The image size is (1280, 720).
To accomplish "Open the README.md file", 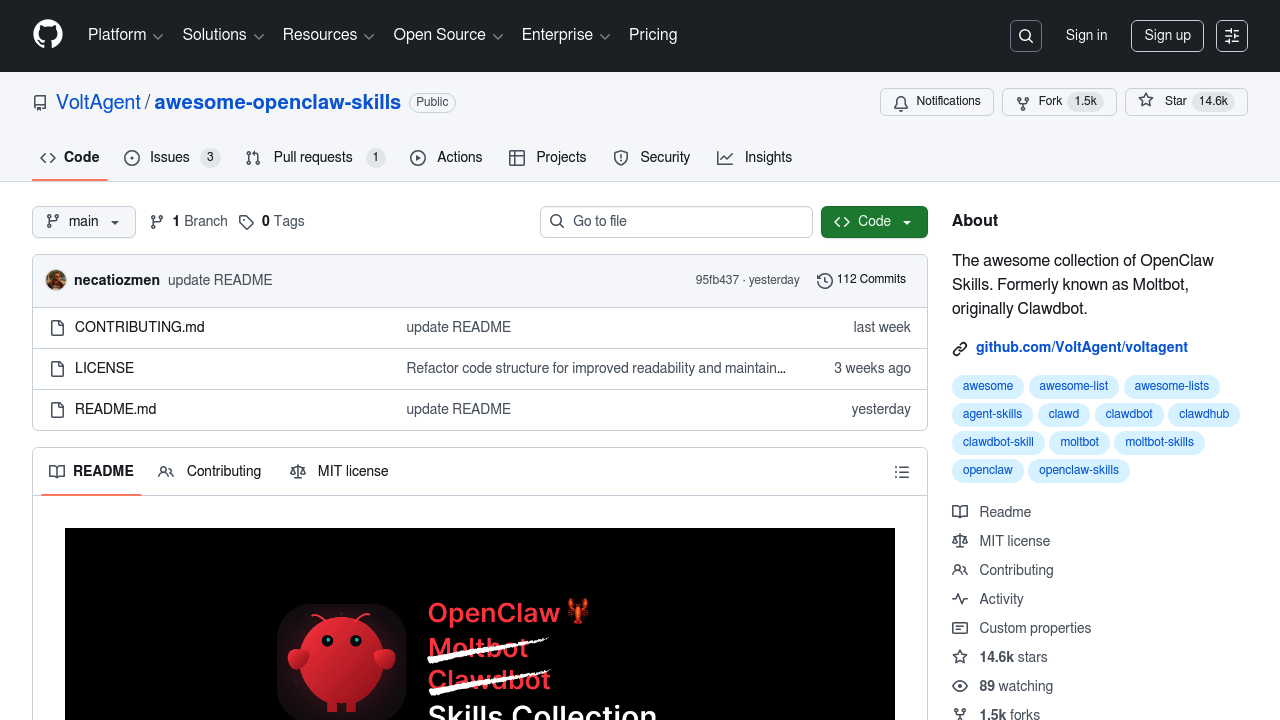I will click(116, 409).
